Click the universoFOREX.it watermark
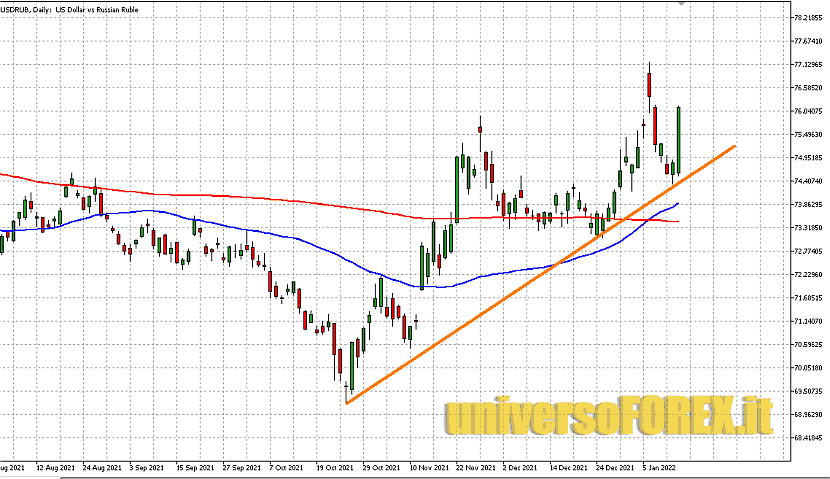Screen dimensions: 830x479 tap(609, 415)
